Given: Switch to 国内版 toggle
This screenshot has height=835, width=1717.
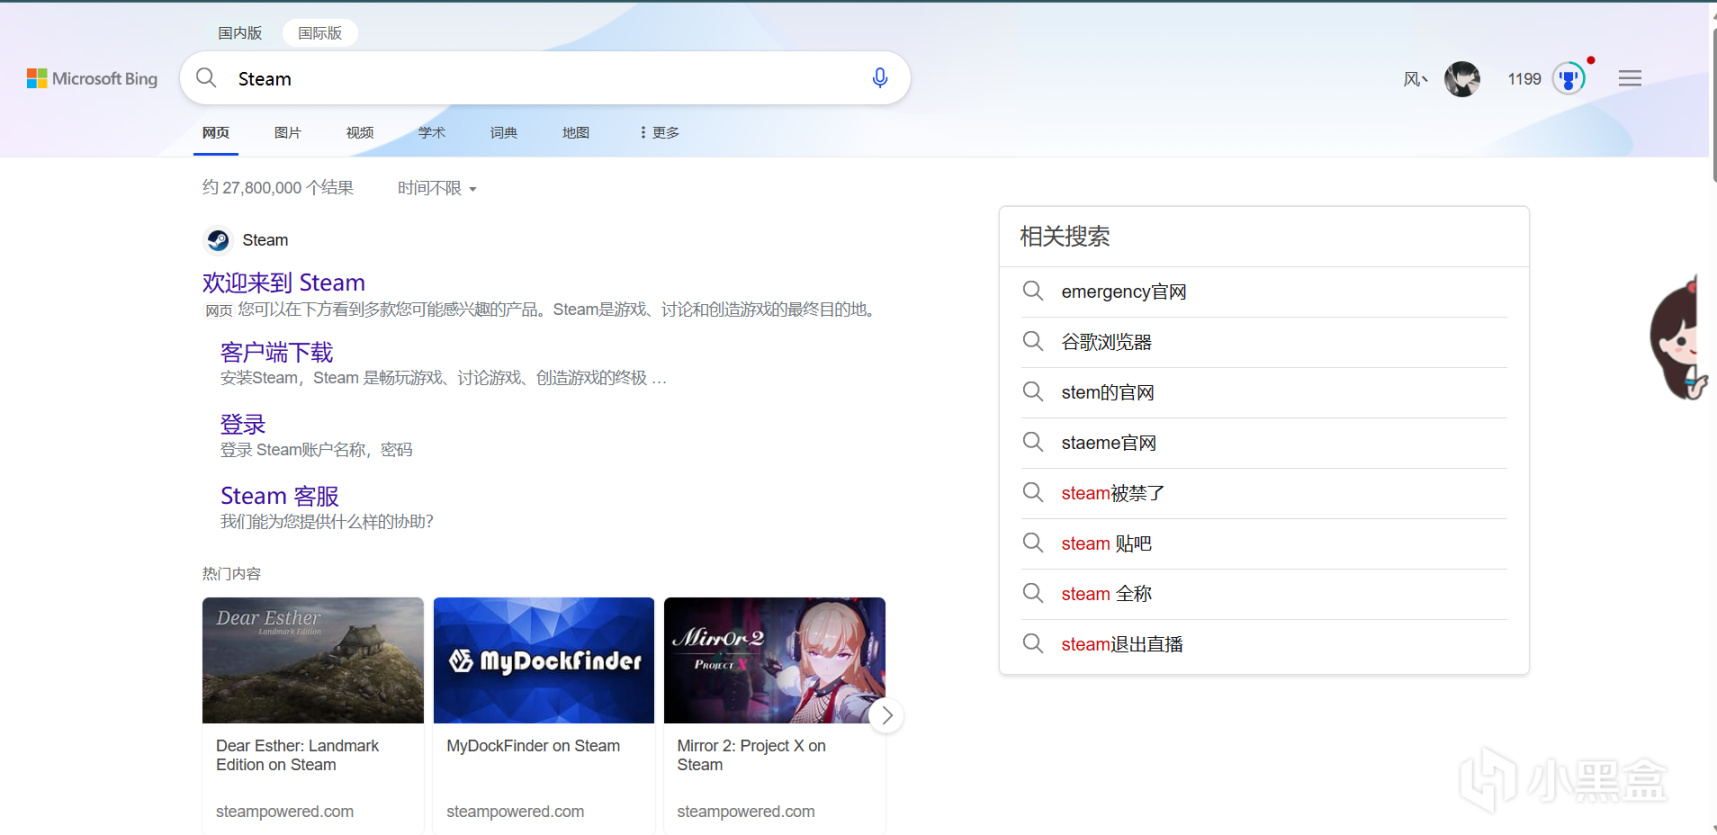Looking at the screenshot, I should [240, 33].
